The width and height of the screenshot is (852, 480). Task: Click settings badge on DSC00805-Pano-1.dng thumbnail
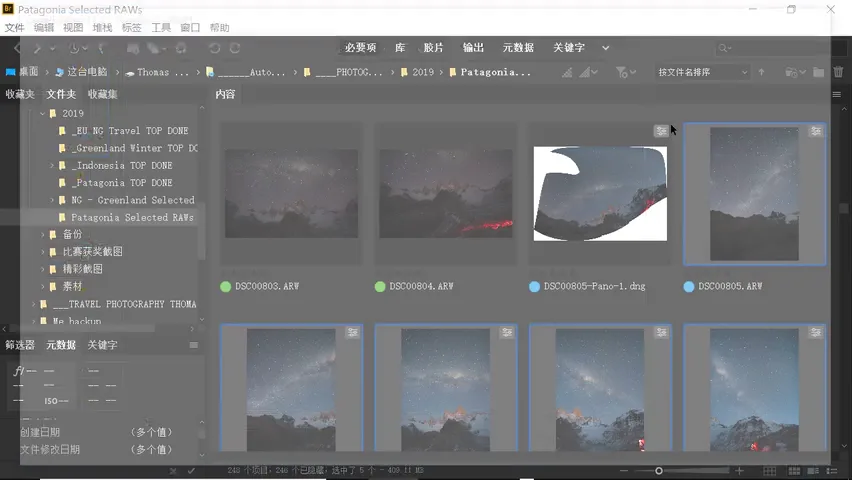[x=661, y=131]
